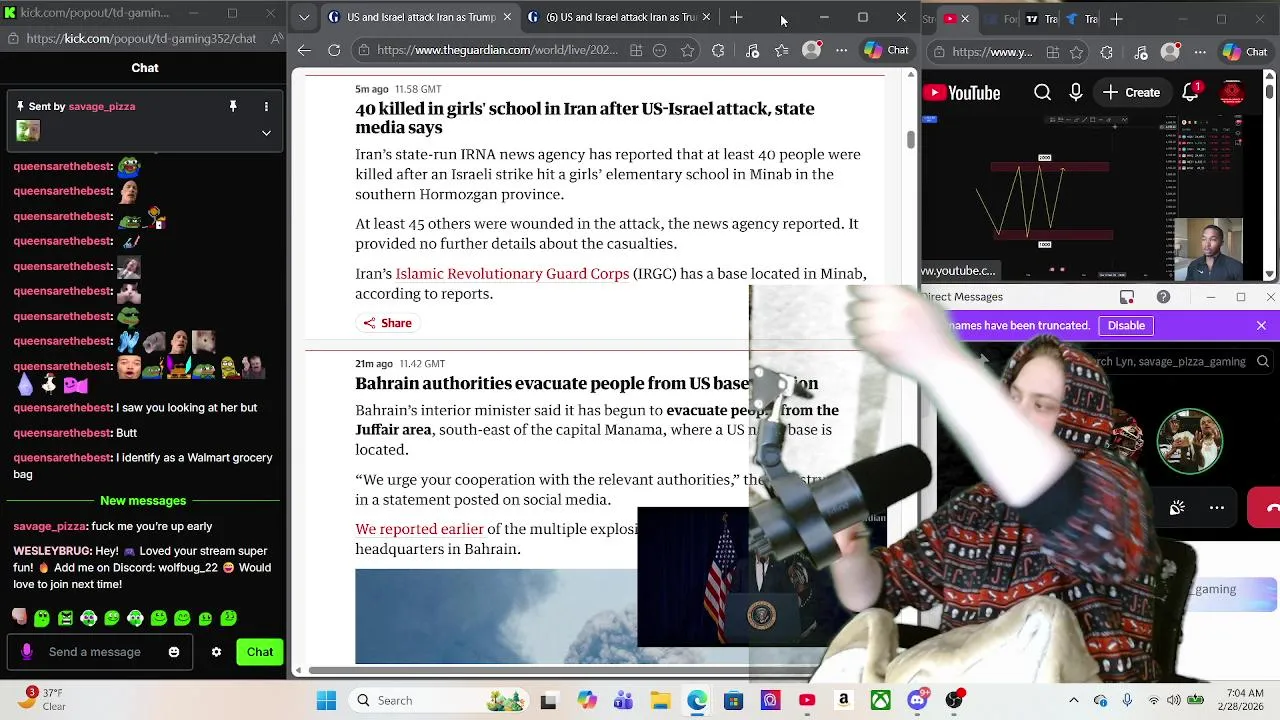This screenshot has height=720, width=1280.
Task: Open new tab in YouTube browser window
Action: pos(1116,19)
